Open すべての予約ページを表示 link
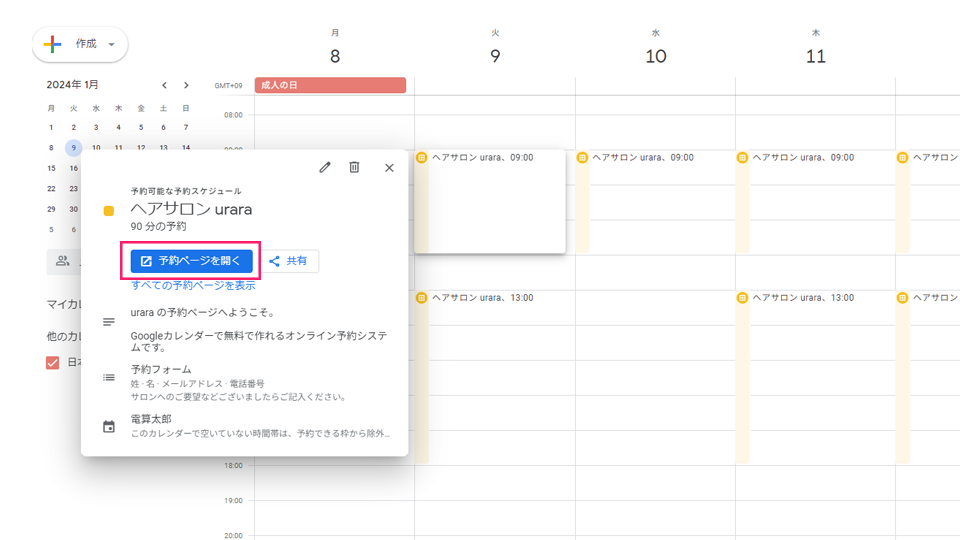The height and width of the screenshot is (540, 960). [x=193, y=285]
